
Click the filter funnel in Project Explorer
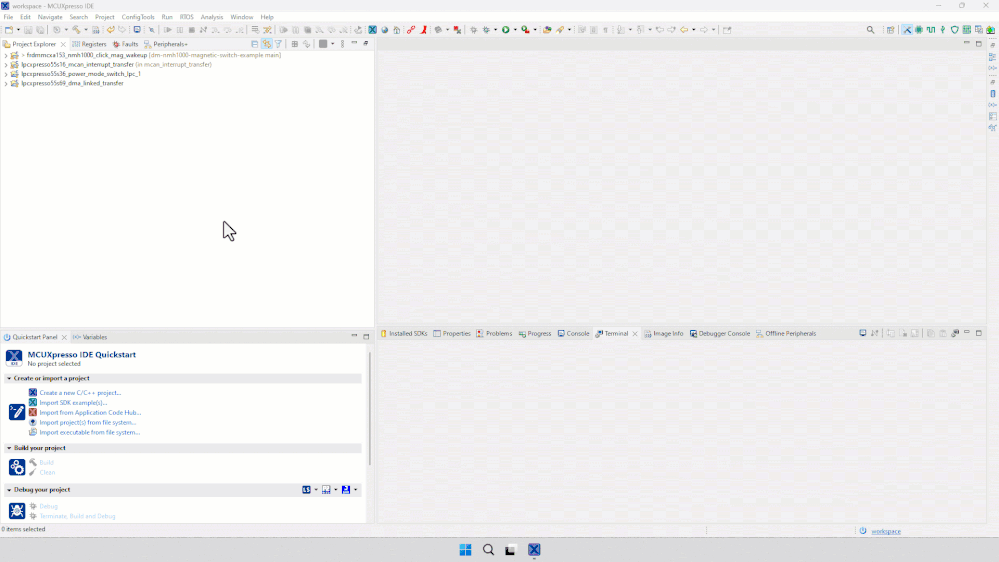pyautogui.click(x=278, y=44)
